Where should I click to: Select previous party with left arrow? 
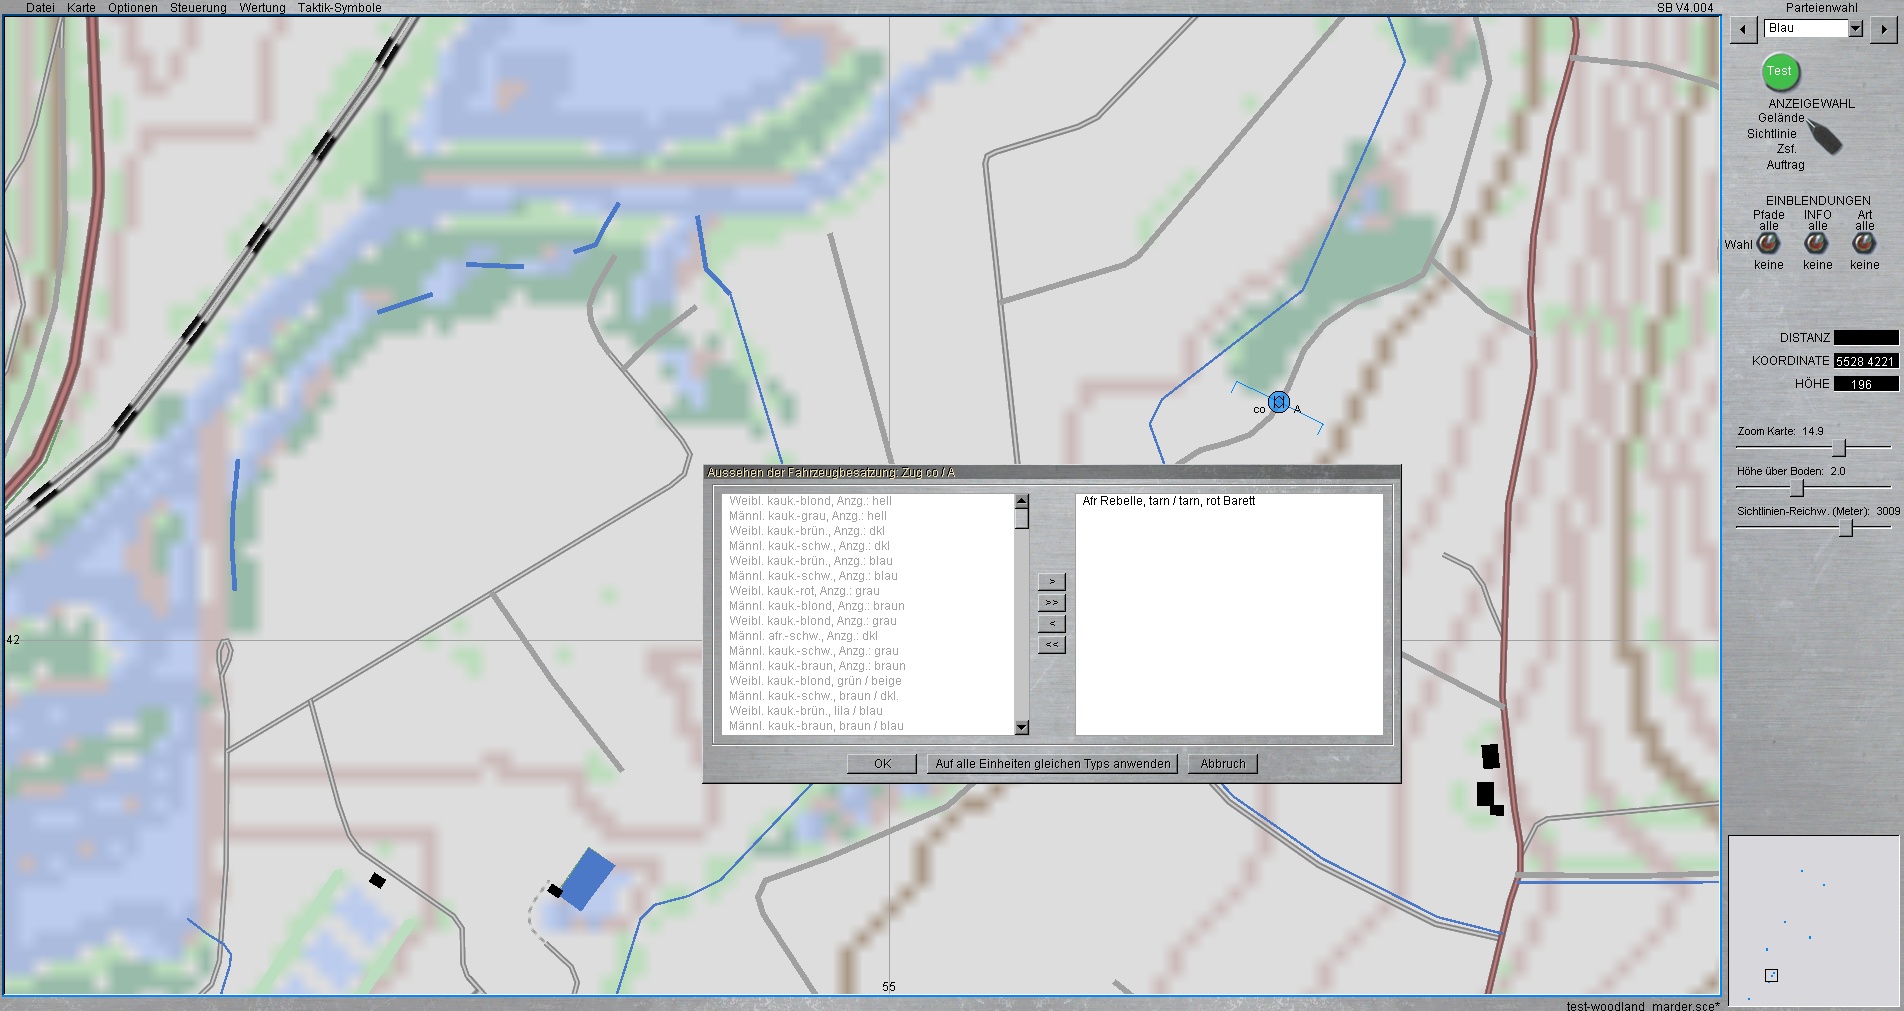[x=1743, y=29]
